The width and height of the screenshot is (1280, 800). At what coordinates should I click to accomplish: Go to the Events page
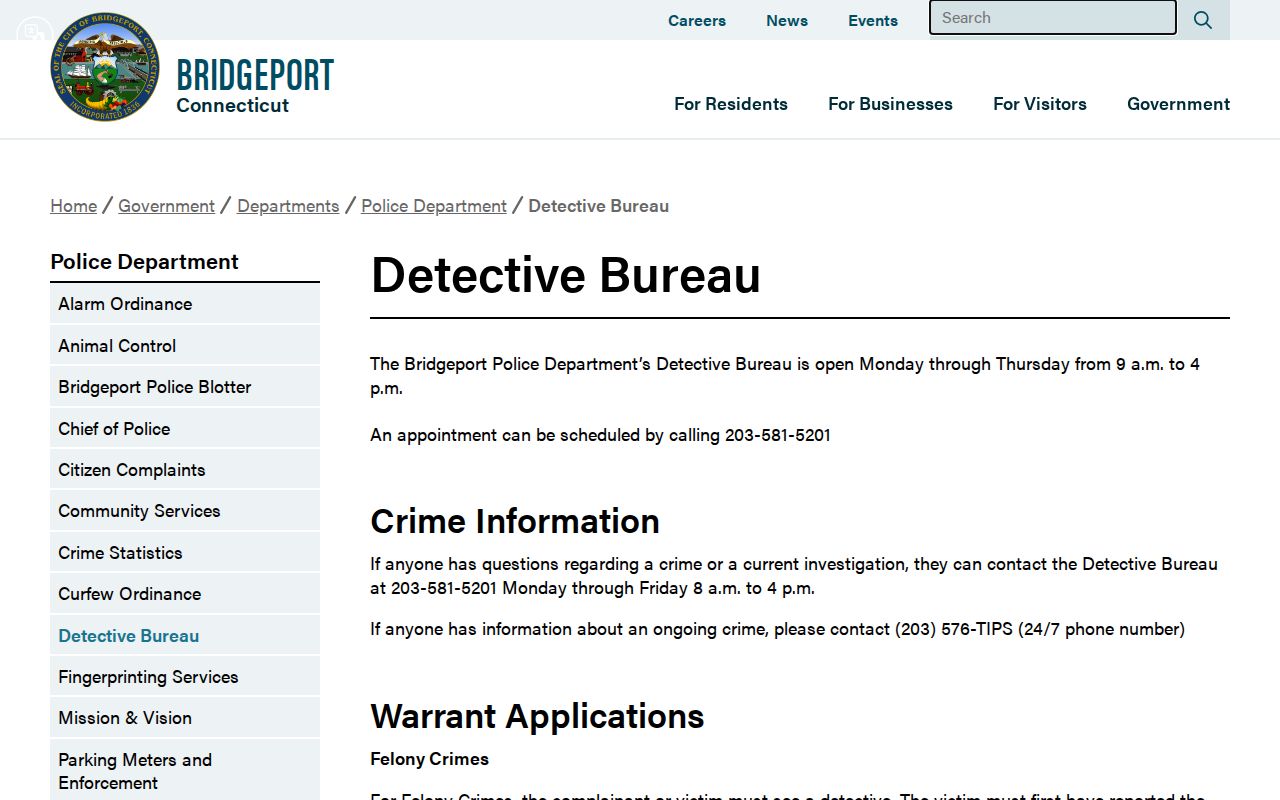tap(873, 20)
